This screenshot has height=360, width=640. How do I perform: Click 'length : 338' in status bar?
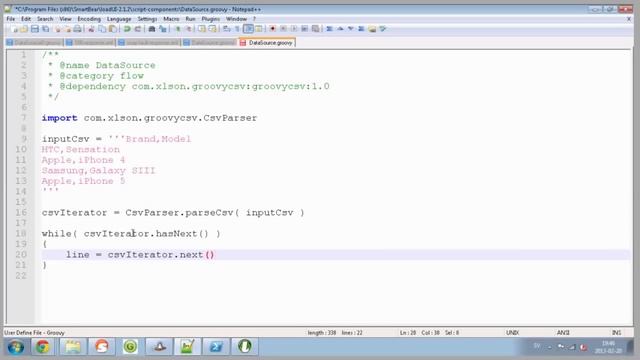point(322,333)
